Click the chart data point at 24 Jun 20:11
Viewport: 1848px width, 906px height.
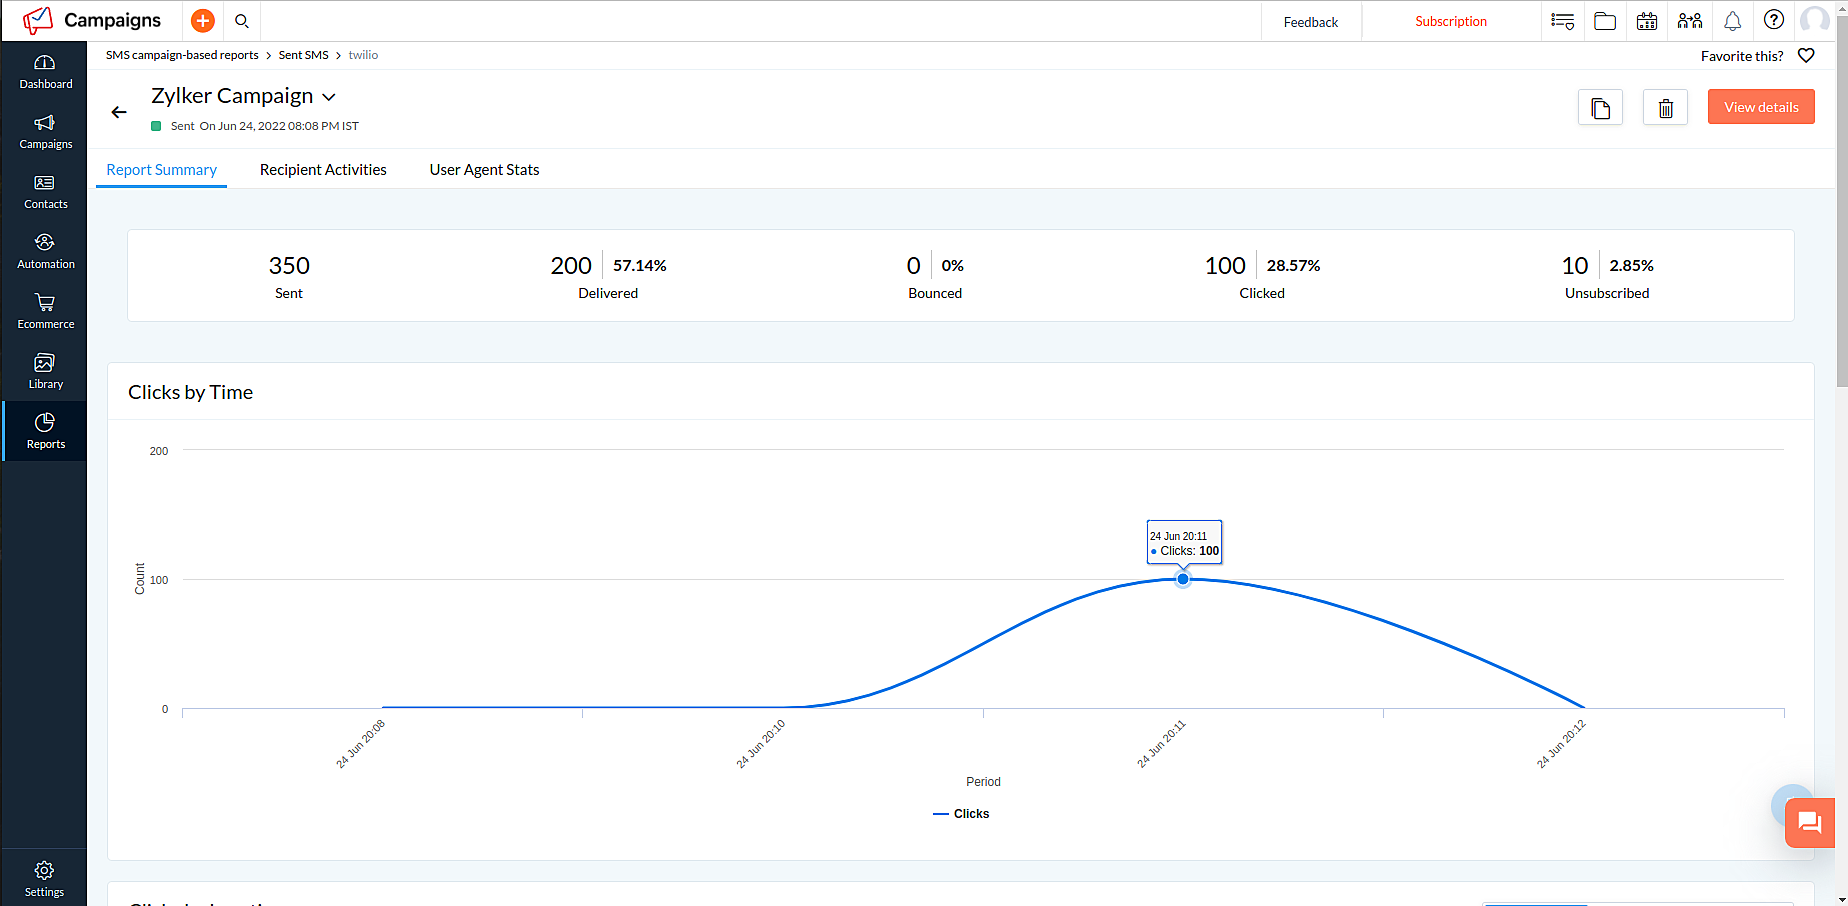pos(1183,579)
